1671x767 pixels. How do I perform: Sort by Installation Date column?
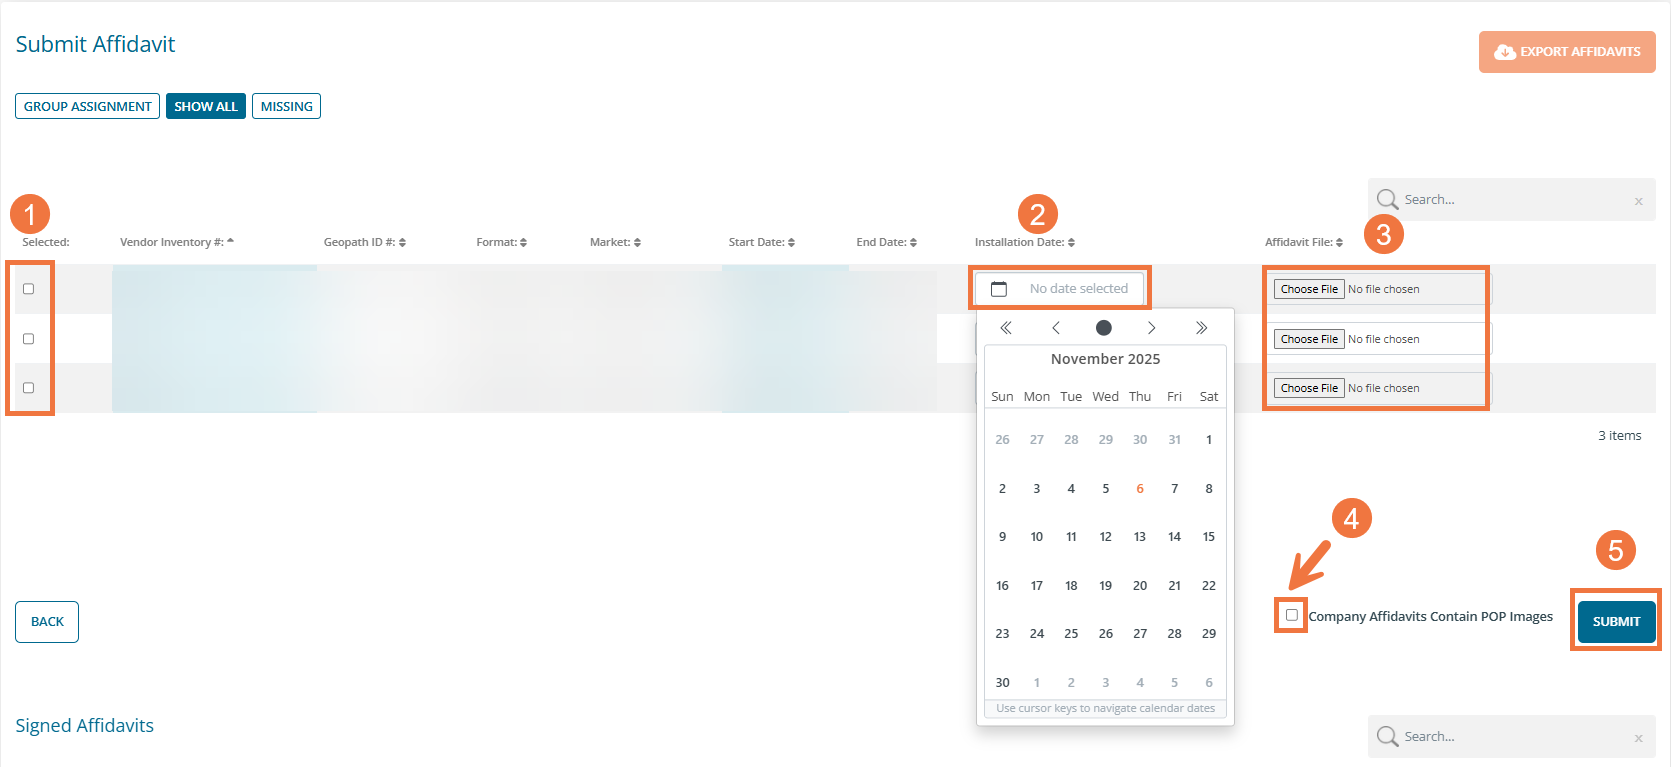(x=1024, y=242)
